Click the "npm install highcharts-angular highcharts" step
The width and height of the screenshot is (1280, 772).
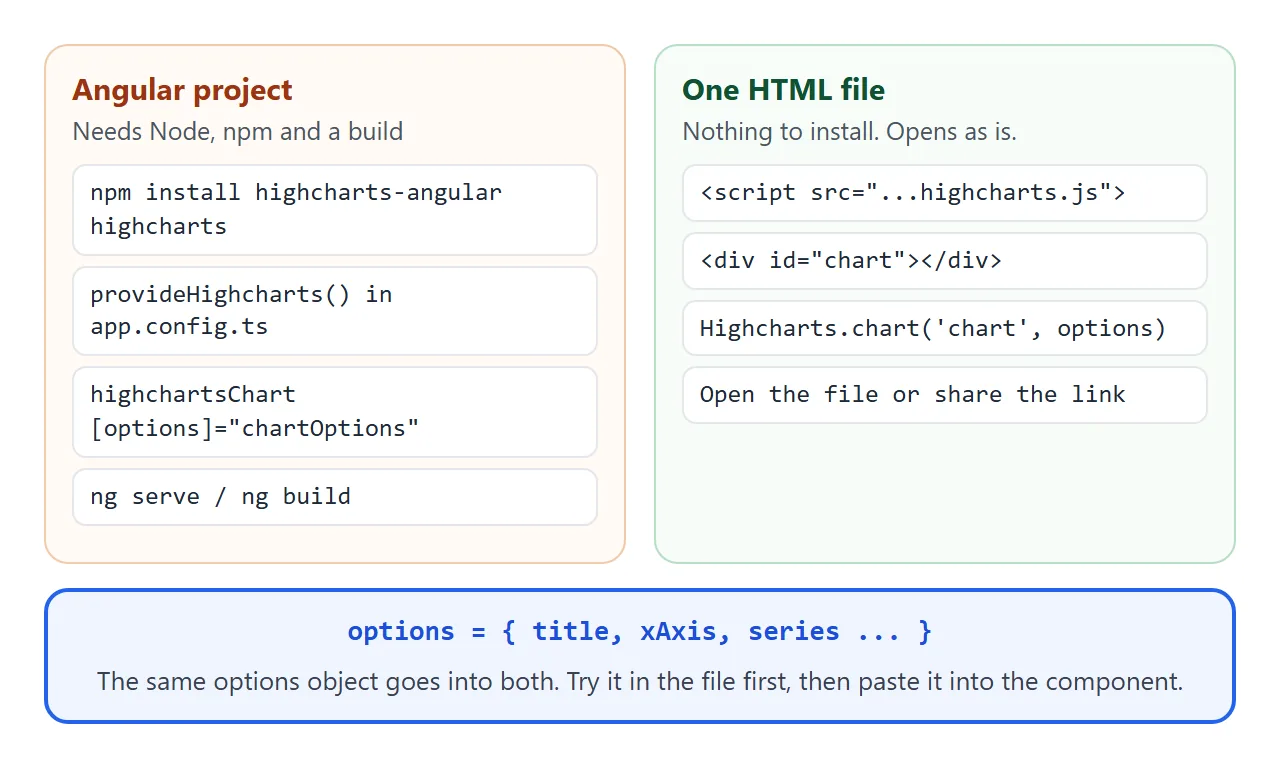pyautogui.click(x=335, y=210)
